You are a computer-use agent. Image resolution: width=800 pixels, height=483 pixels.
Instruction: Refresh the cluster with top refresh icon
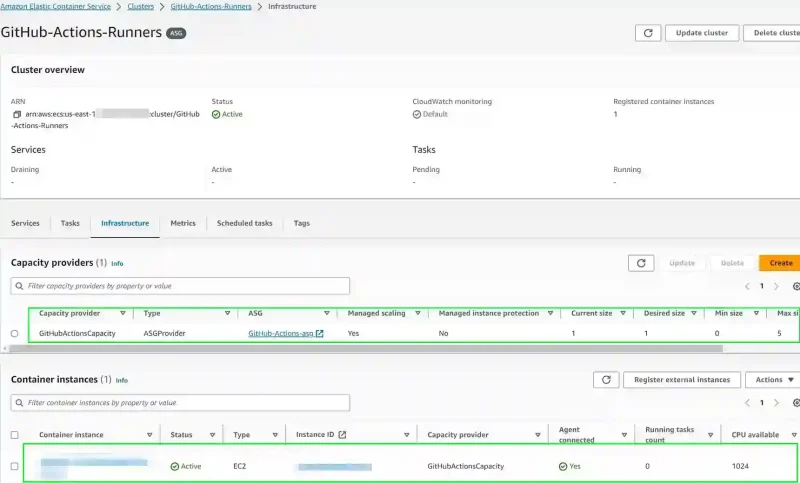click(648, 33)
